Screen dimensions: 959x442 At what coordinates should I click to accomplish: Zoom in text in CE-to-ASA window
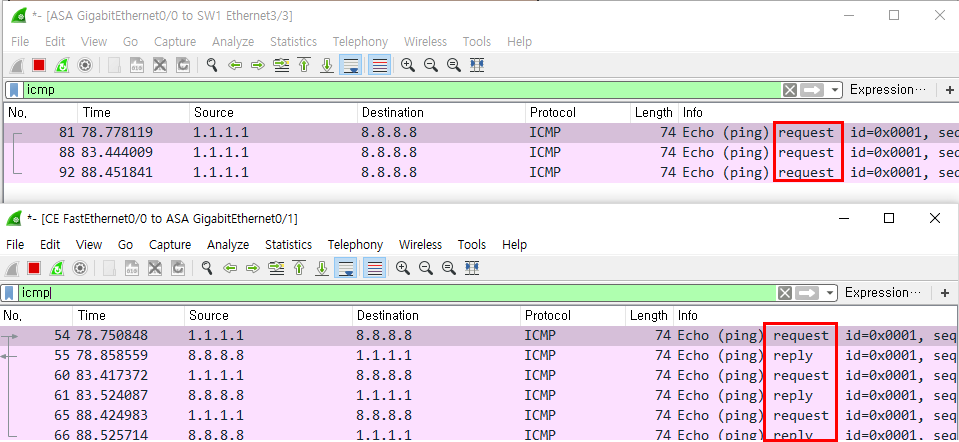(403, 268)
